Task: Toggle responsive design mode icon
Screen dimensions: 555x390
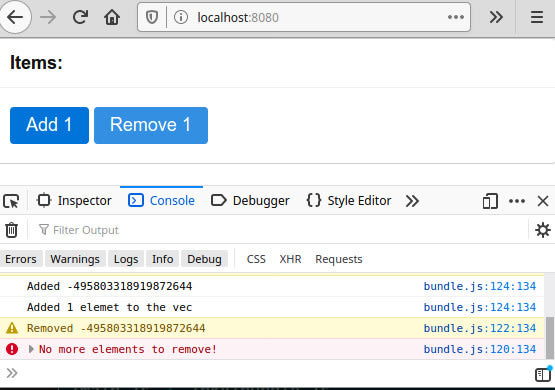Action: tap(490, 201)
